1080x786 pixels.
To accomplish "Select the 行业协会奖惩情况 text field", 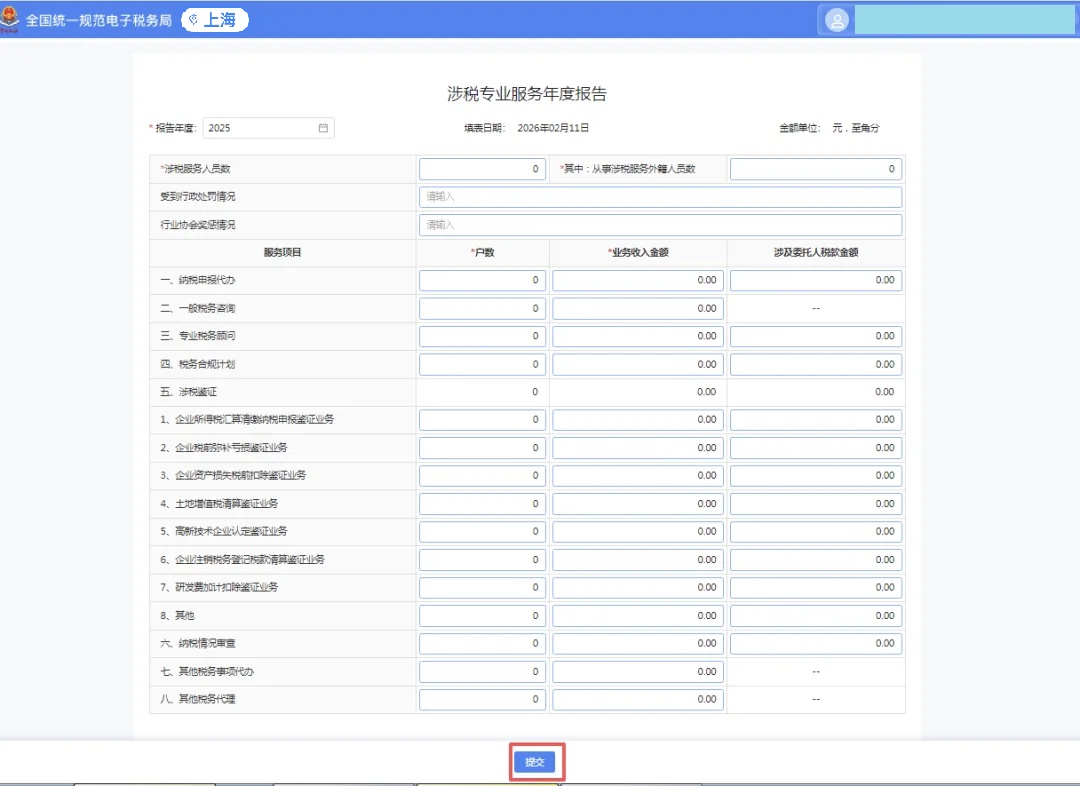I will tap(660, 225).
